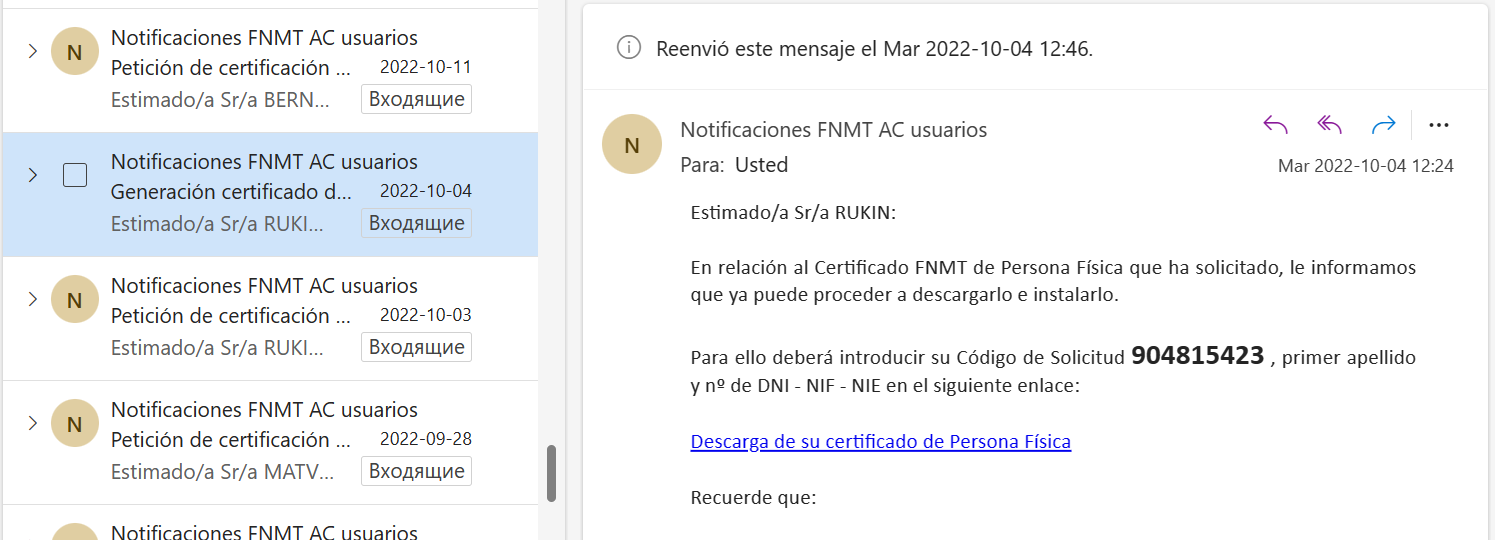
Task: Click avatar of 2022-09-28 email
Action: click(x=74, y=424)
